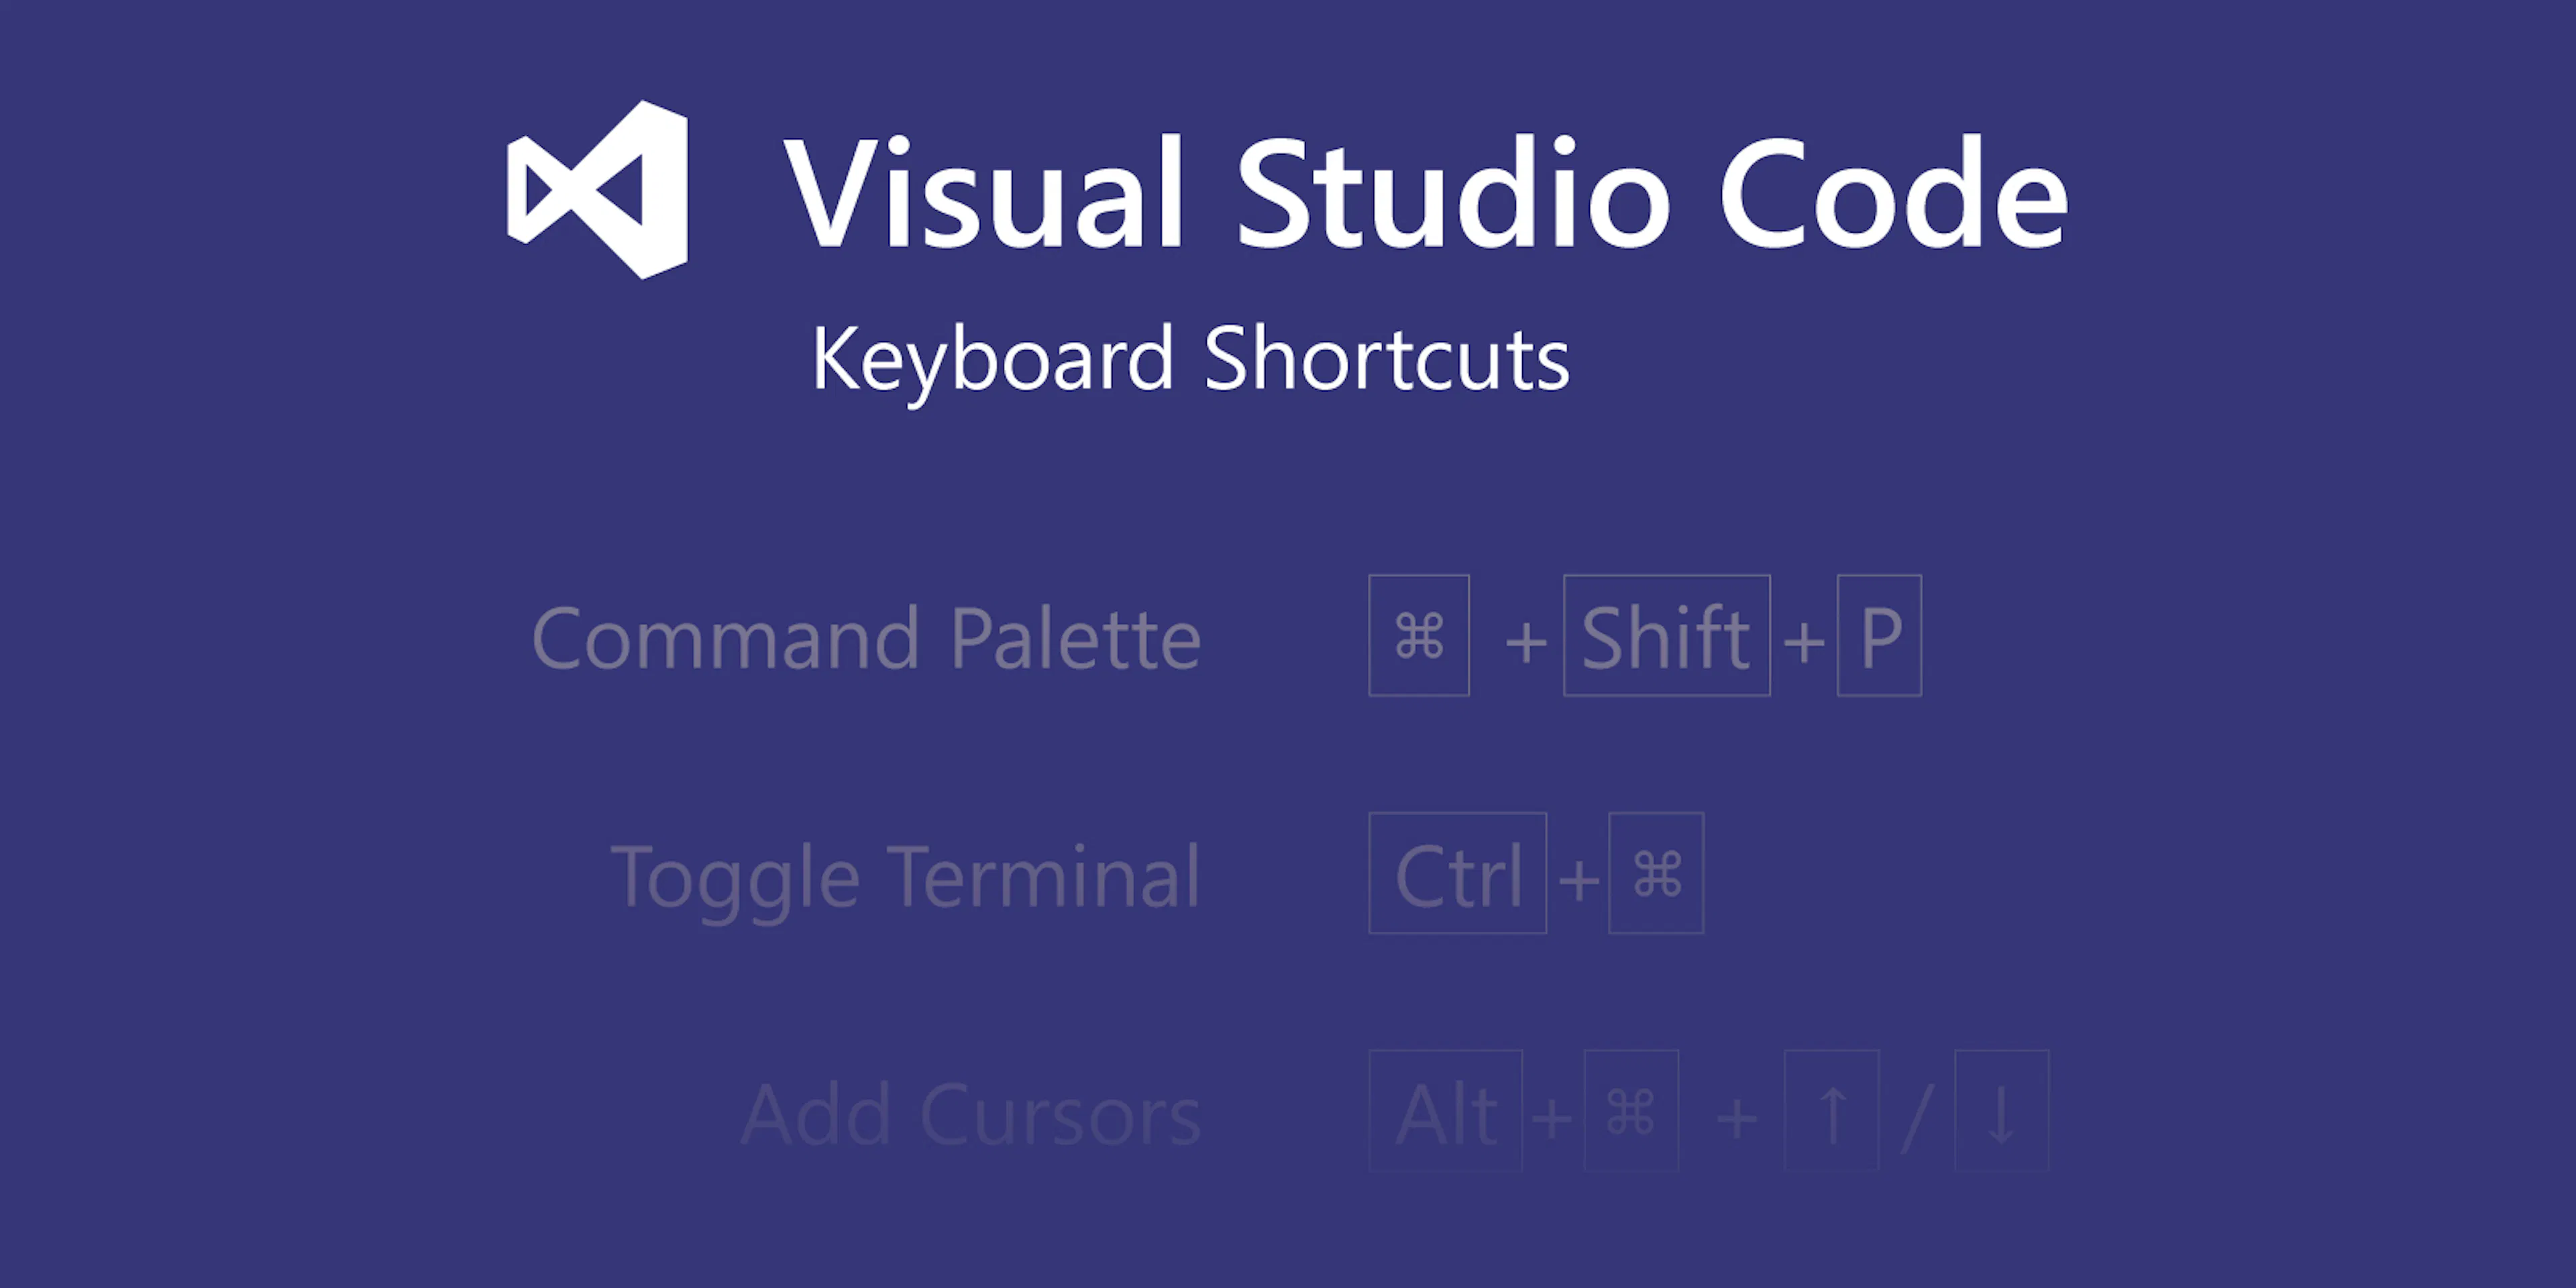Click the Shift key box
This screenshot has height=1288, width=2576.
tap(1667, 636)
